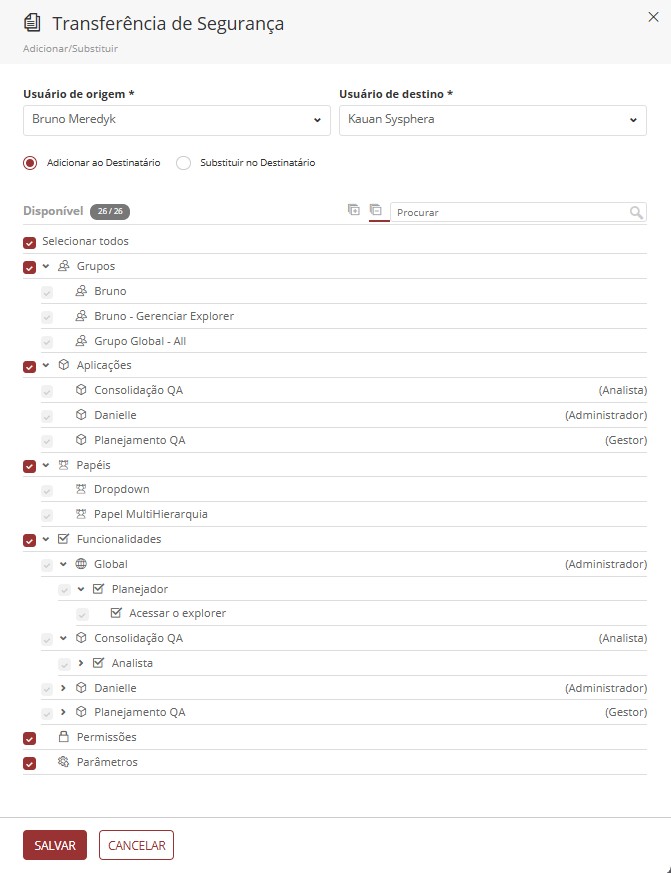Click the Permissões lock icon

tap(64, 737)
